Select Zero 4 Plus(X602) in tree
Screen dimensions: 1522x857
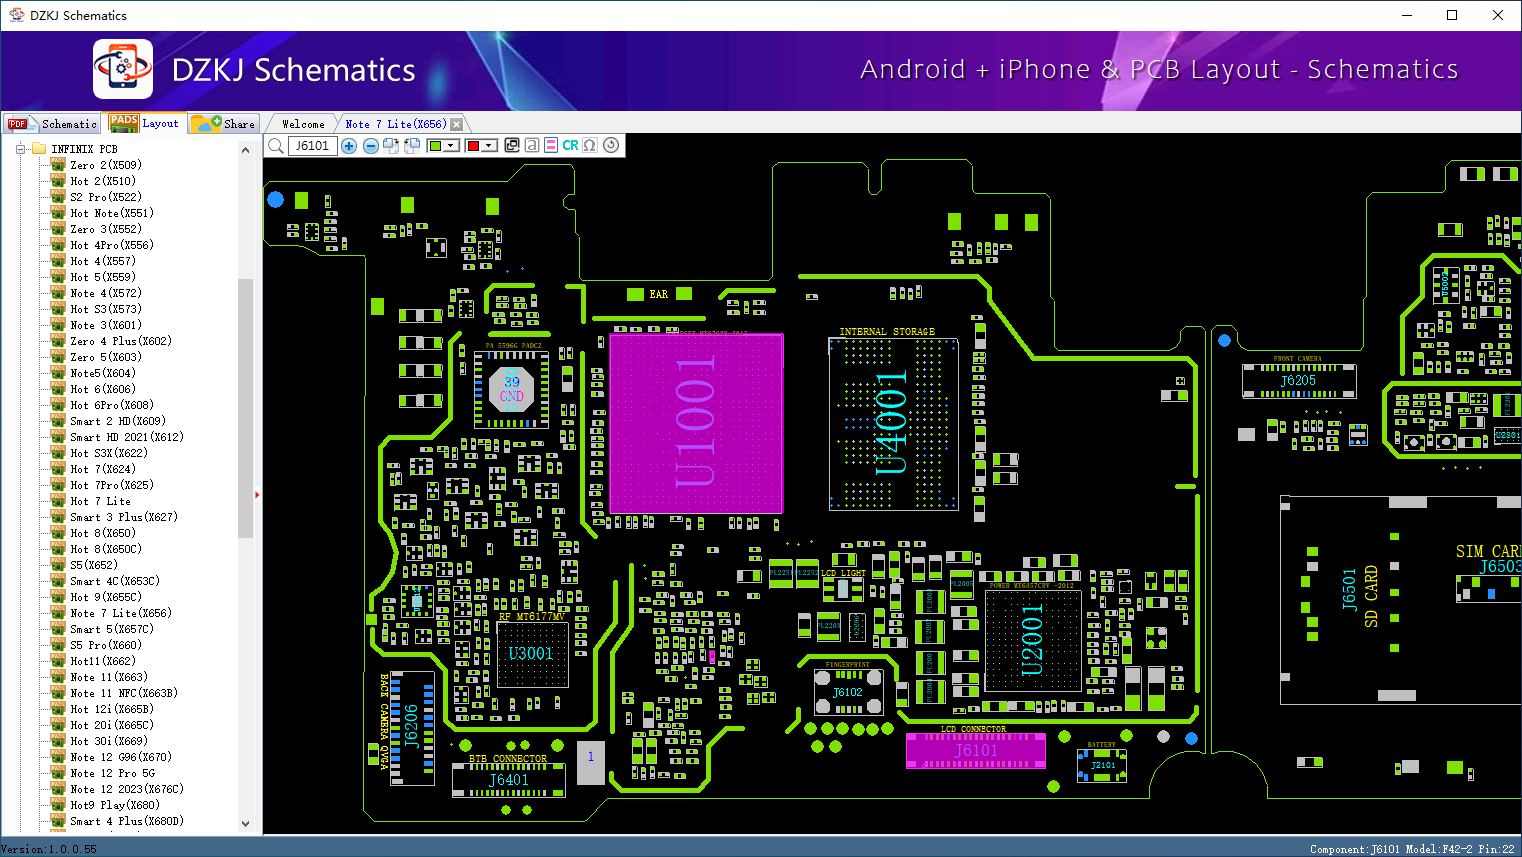pos(121,341)
